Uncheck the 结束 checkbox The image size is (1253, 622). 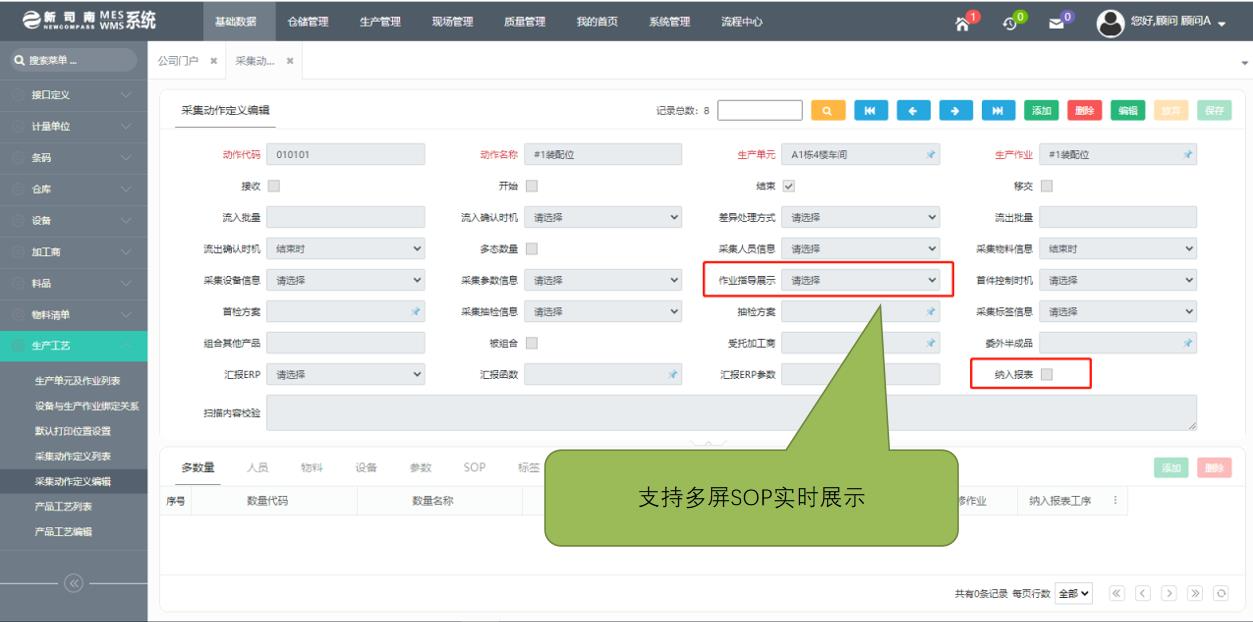pyautogui.click(x=788, y=186)
